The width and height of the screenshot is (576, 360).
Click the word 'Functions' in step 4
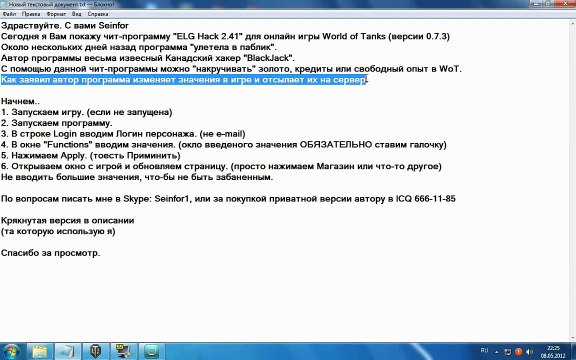pos(69,144)
